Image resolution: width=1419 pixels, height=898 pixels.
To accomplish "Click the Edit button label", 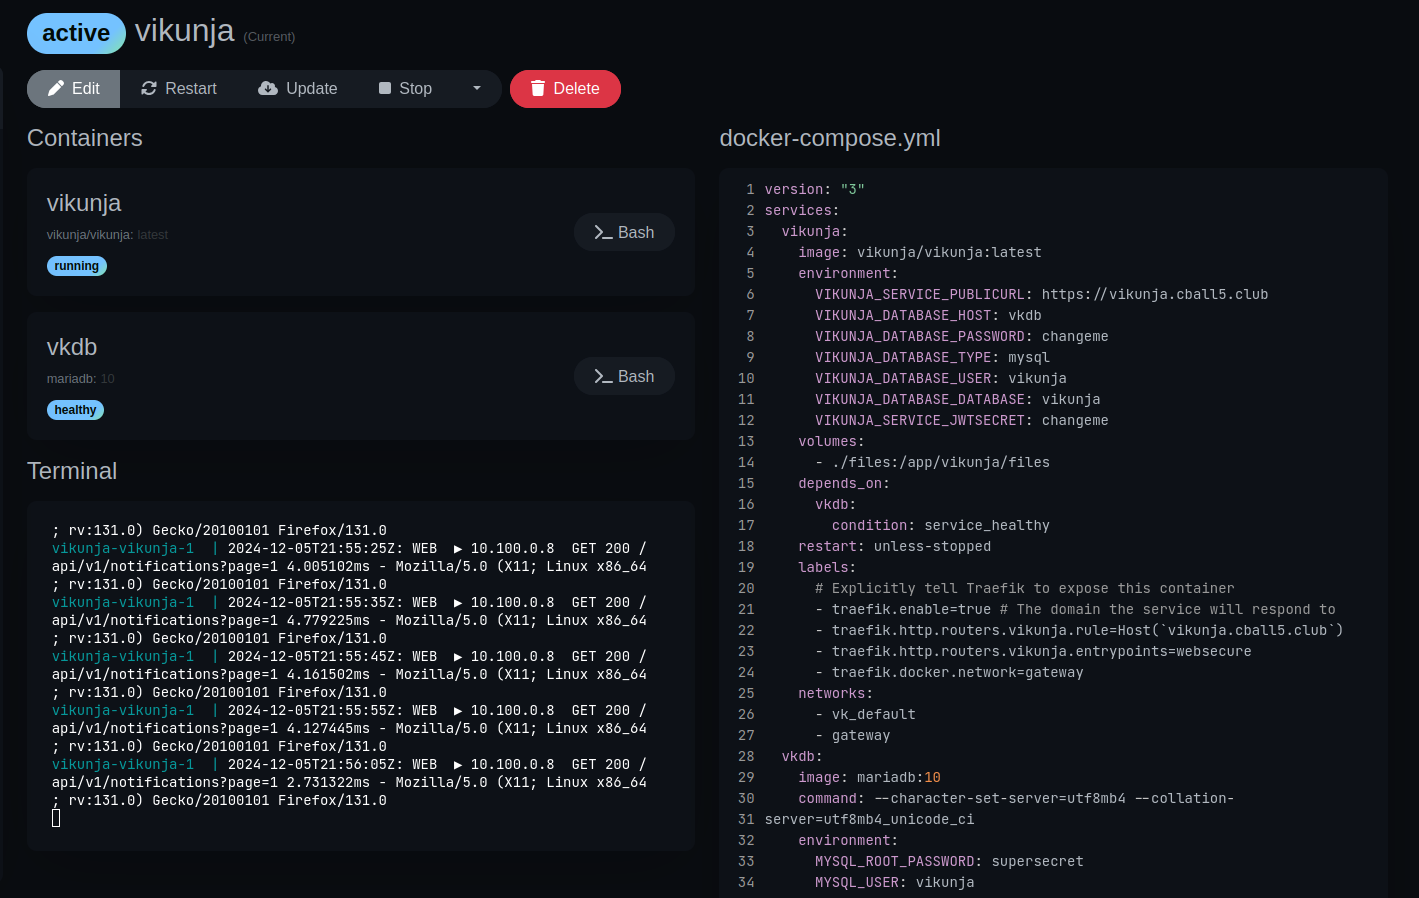I will click(x=86, y=88).
